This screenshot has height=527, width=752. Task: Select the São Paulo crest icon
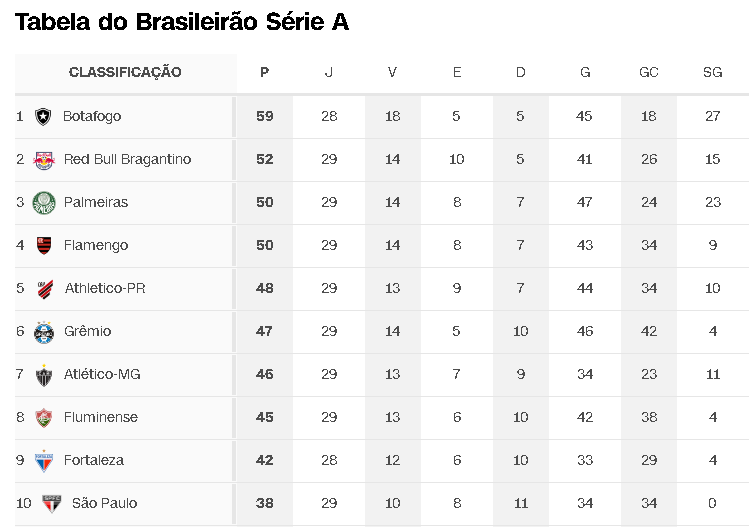pos(51,504)
